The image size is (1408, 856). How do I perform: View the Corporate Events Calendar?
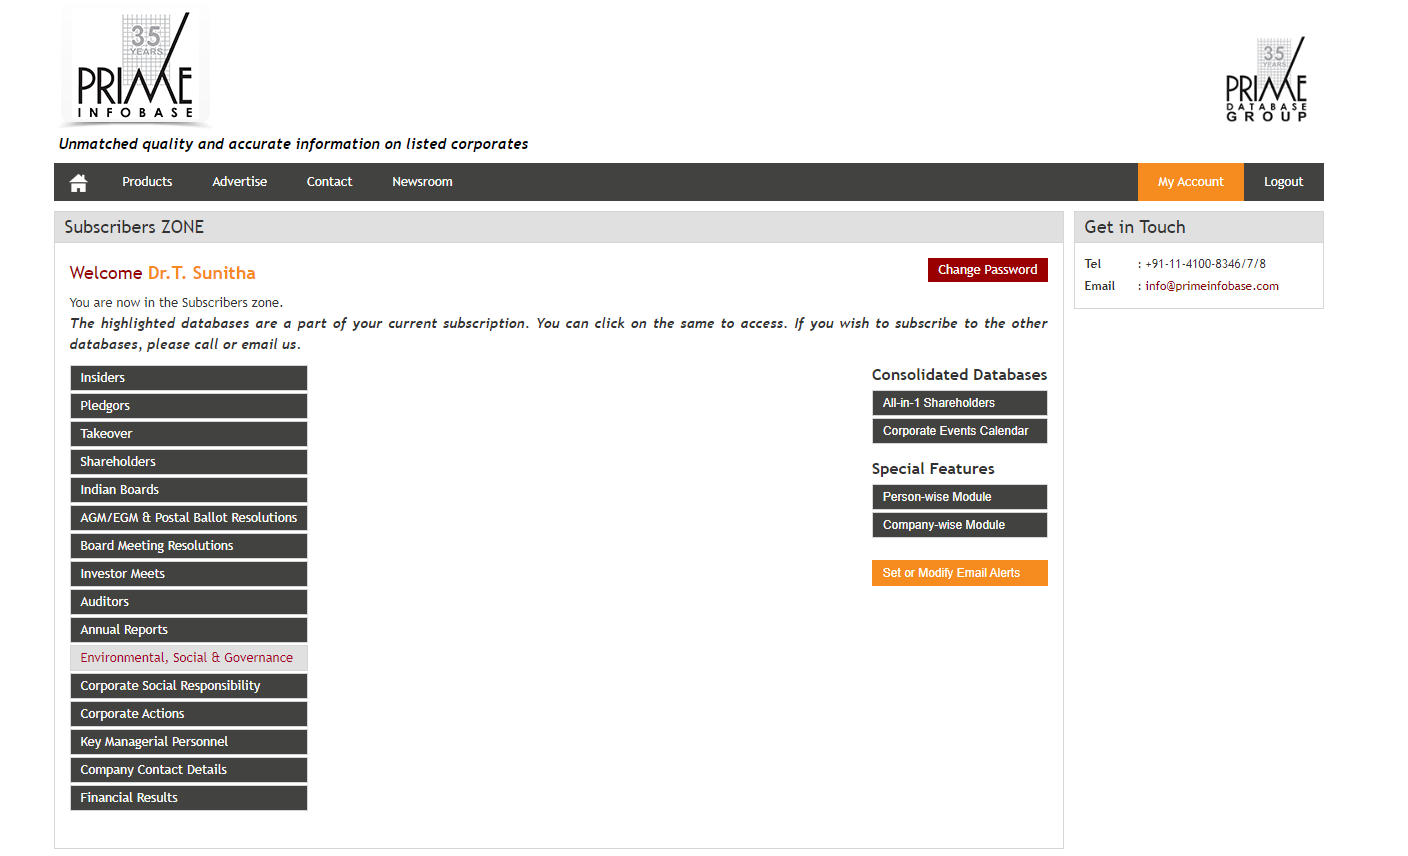959,431
